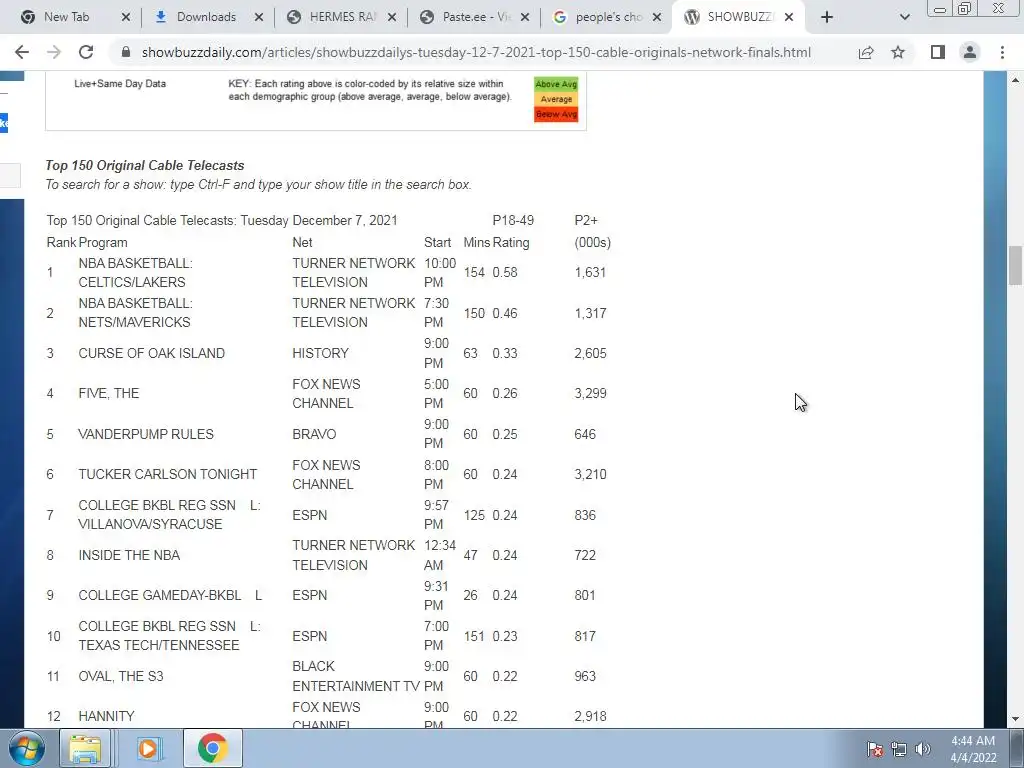Screen dimensions: 1024x768
Task: Click VANDERPUMP RULES program name
Action: tap(146, 434)
